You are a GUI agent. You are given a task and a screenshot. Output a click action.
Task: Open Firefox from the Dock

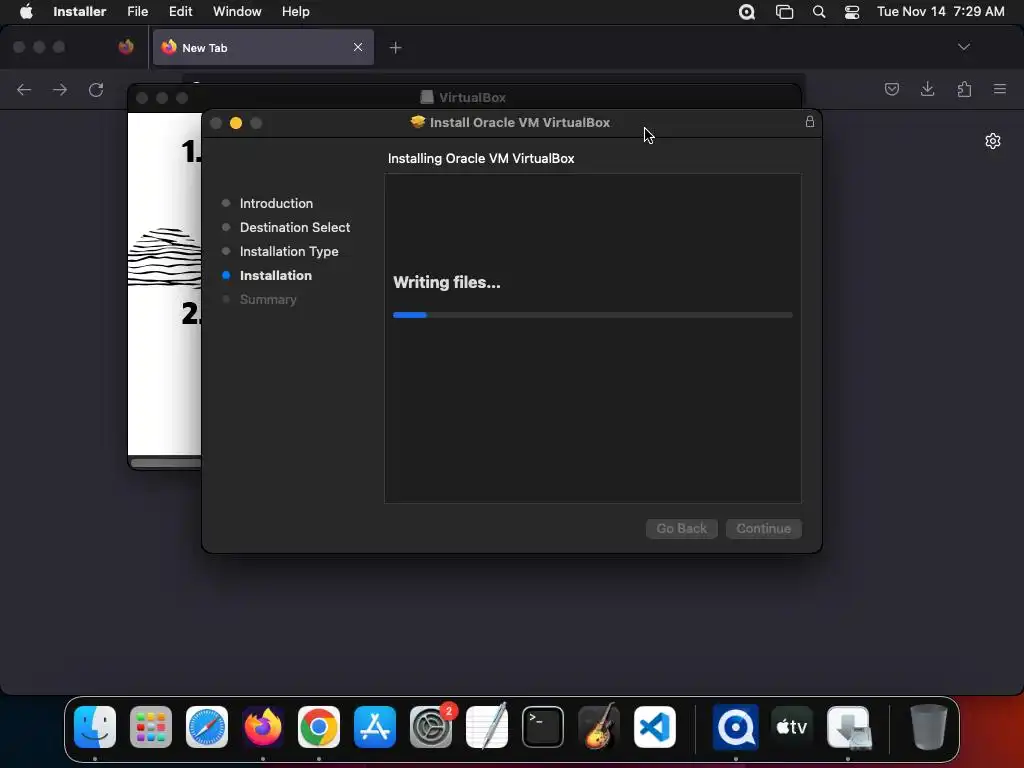pyautogui.click(x=263, y=726)
